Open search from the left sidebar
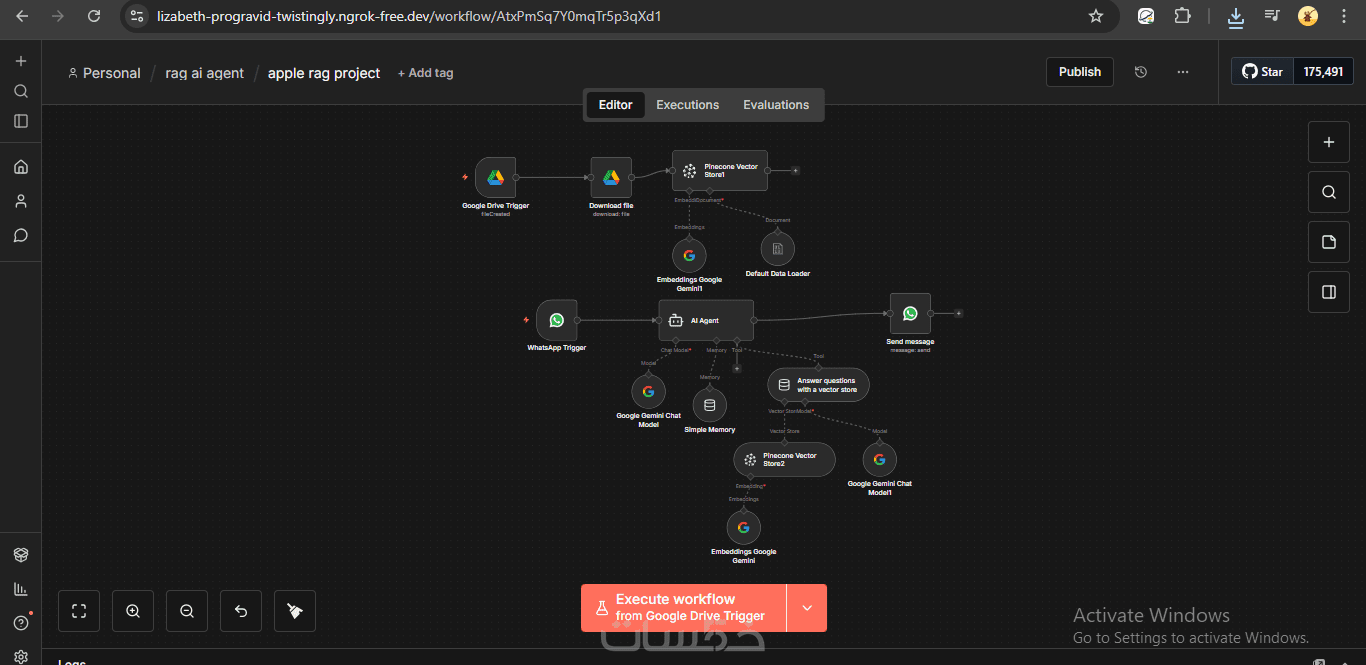The image size is (1366, 665). coord(21,91)
